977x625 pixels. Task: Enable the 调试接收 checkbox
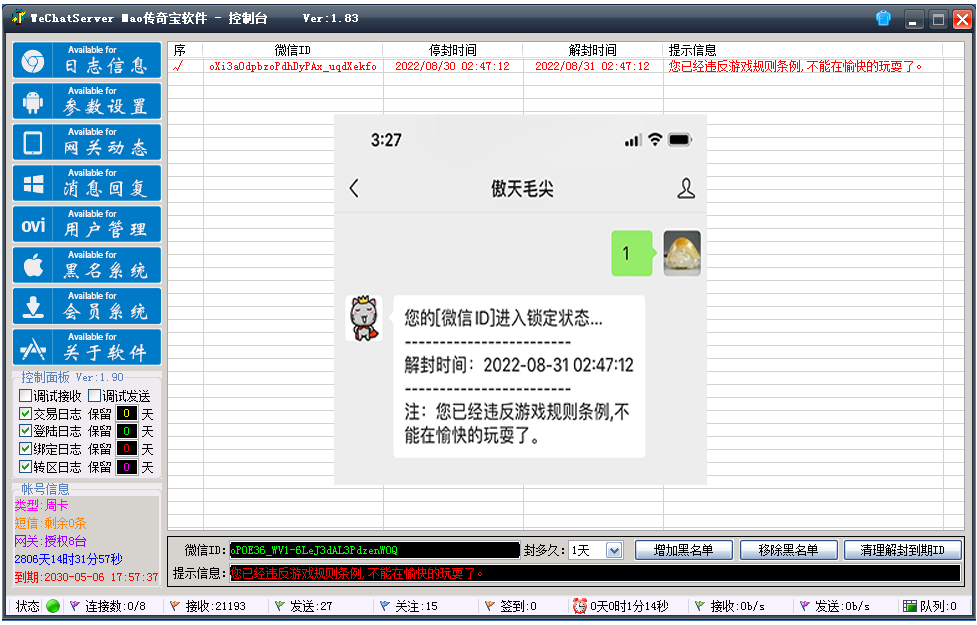click(x=26, y=396)
